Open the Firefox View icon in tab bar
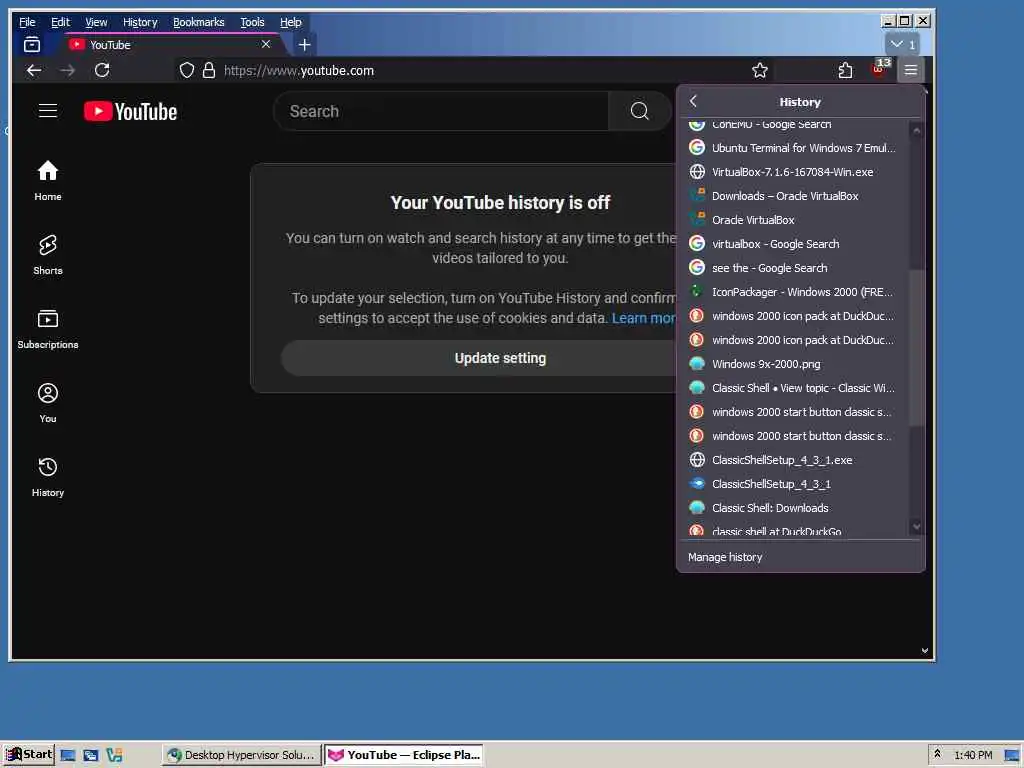This screenshot has height=768, width=1024. click(32, 44)
